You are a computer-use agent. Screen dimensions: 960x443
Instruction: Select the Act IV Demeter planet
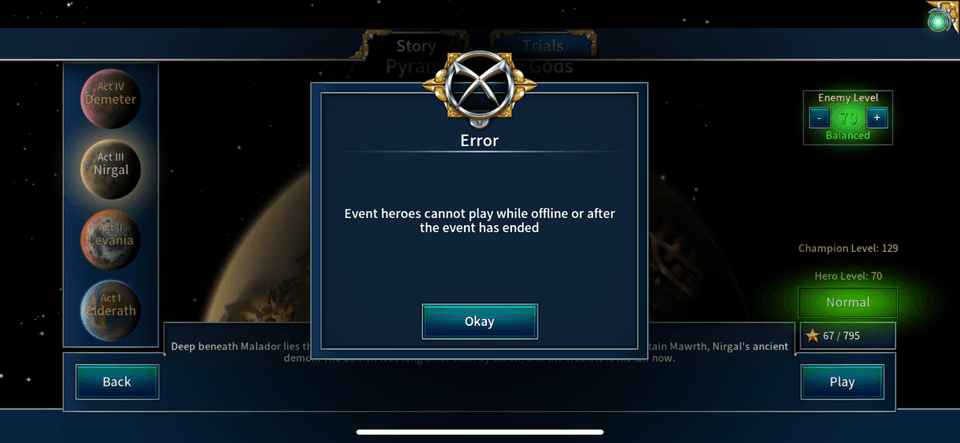[x=111, y=99]
